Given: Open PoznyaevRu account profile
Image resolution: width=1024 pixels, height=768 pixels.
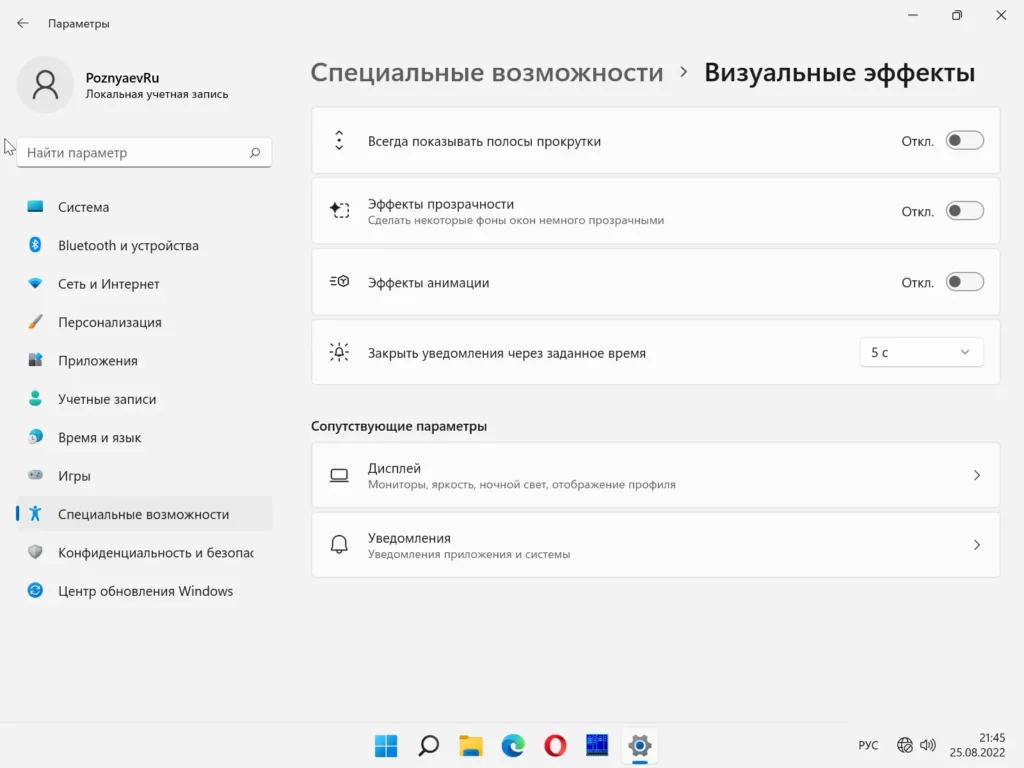Looking at the screenshot, I should (122, 85).
